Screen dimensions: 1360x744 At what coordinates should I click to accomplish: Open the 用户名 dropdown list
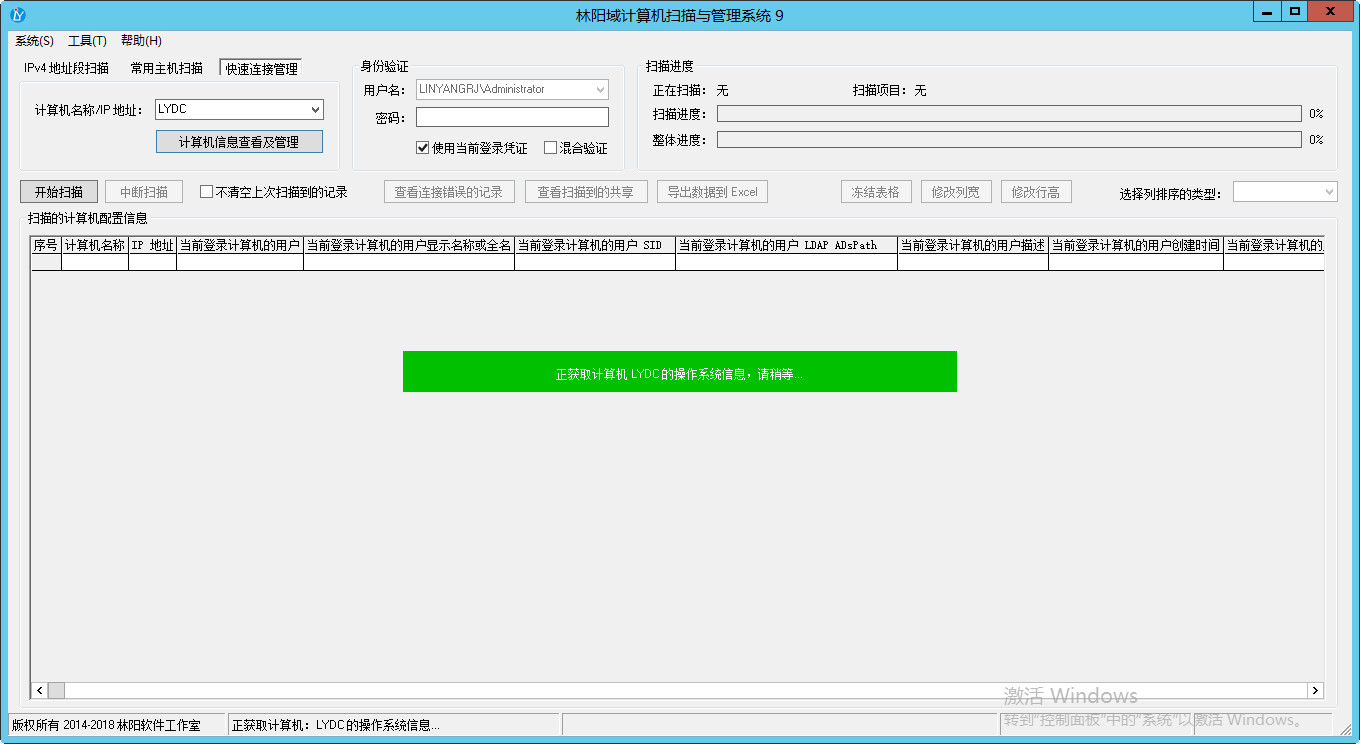pyautogui.click(x=600, y=90)
